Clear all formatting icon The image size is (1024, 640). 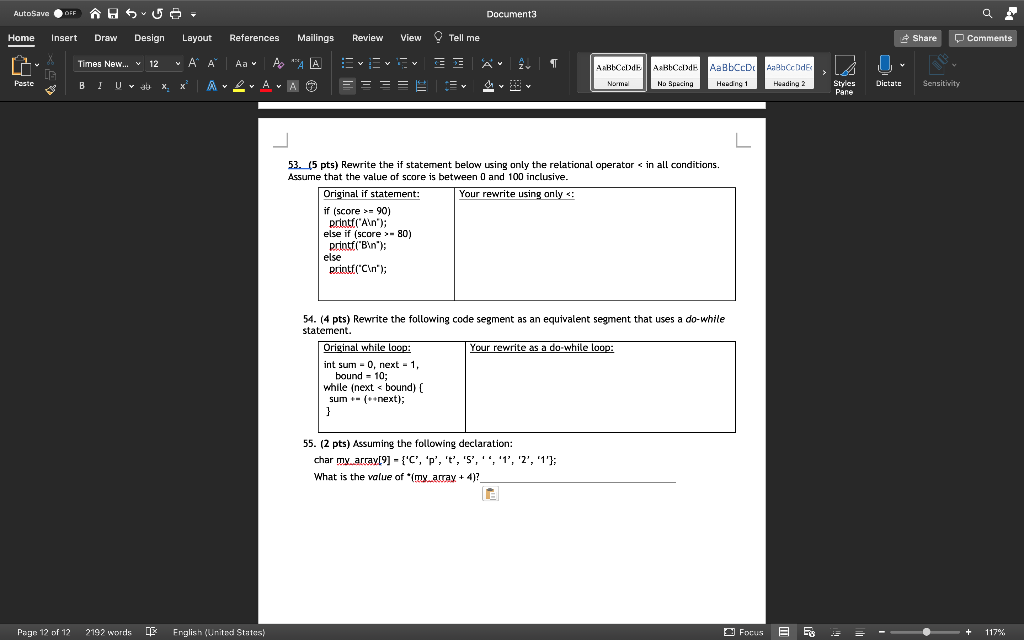coord(278,63)
